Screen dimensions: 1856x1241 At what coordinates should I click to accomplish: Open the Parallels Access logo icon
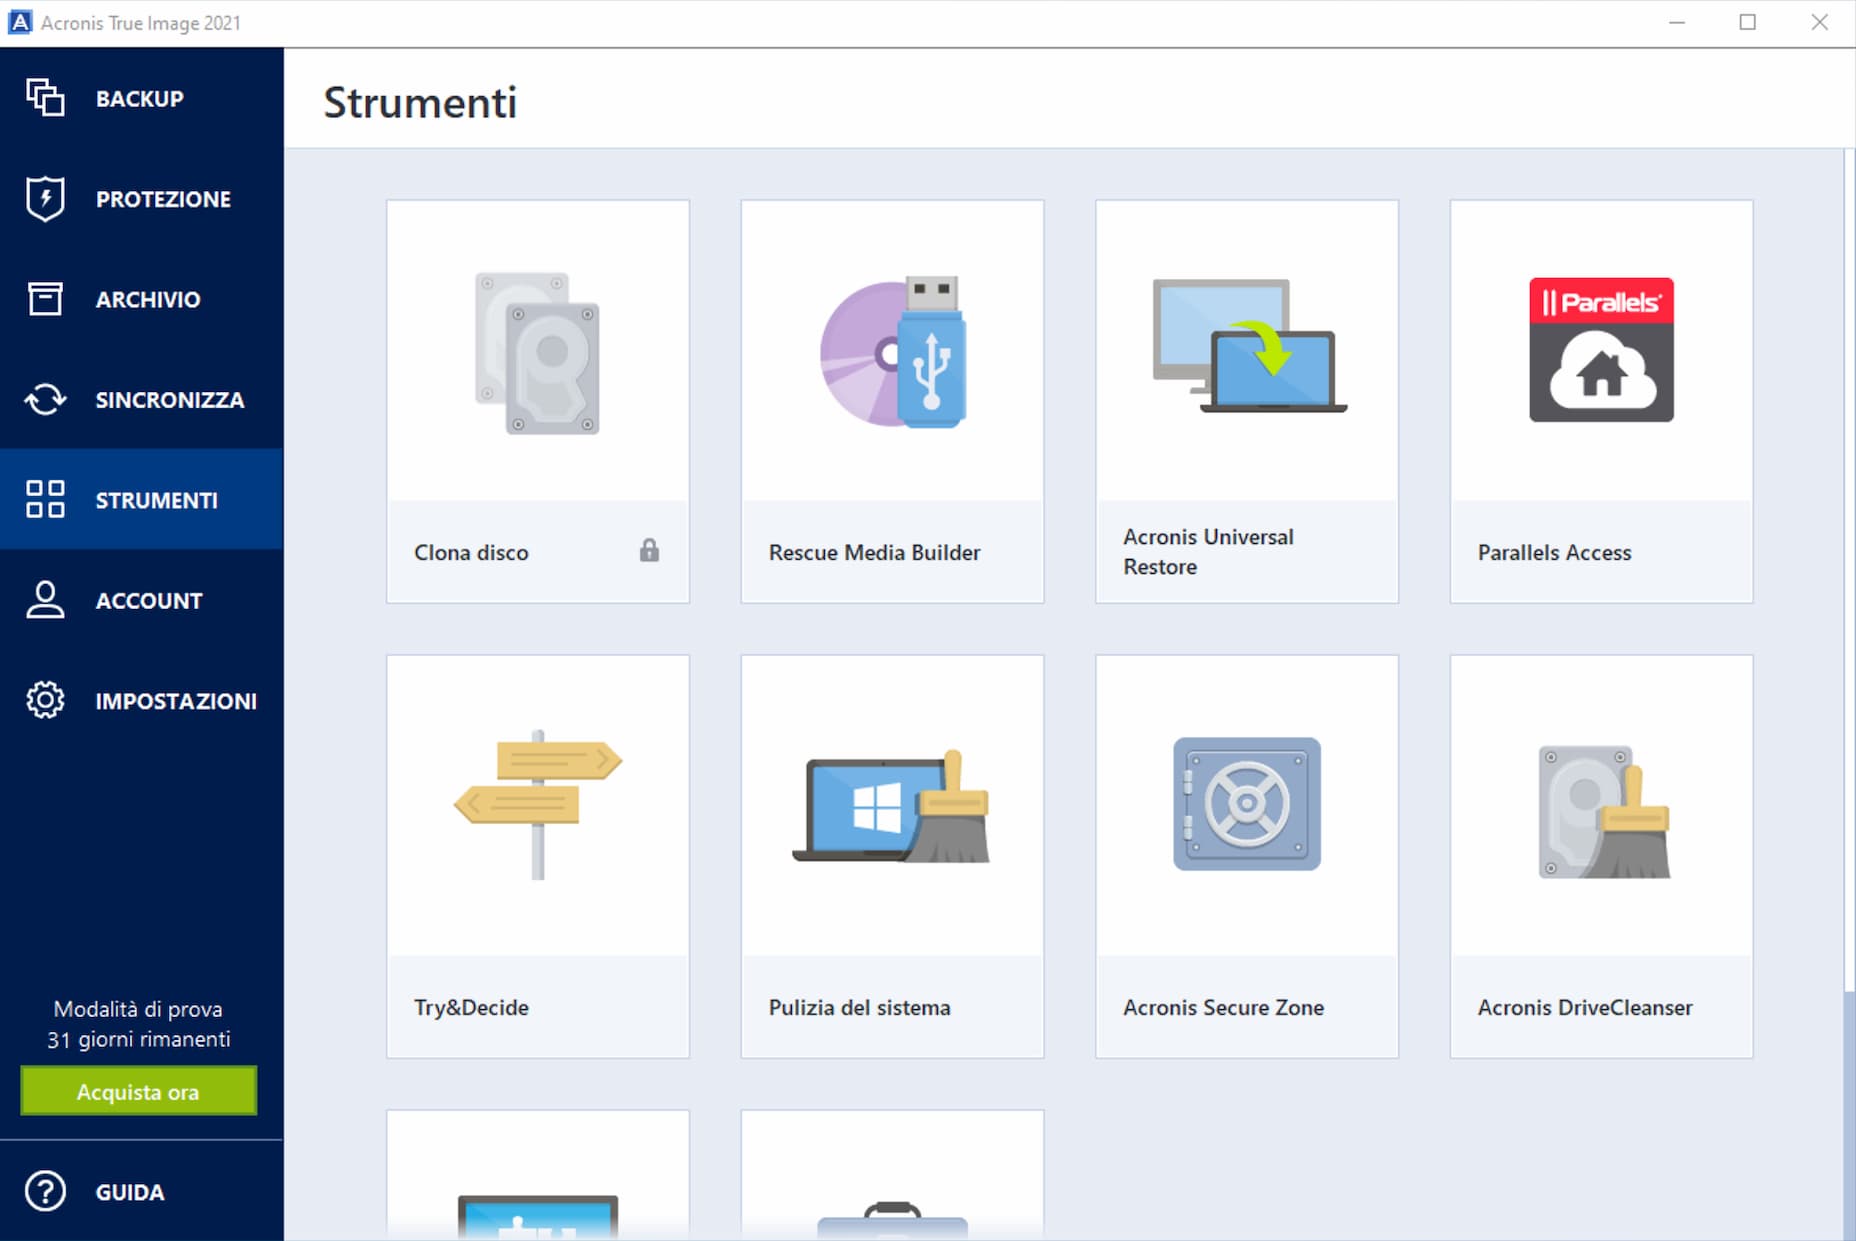click(x=1601, y=349)
